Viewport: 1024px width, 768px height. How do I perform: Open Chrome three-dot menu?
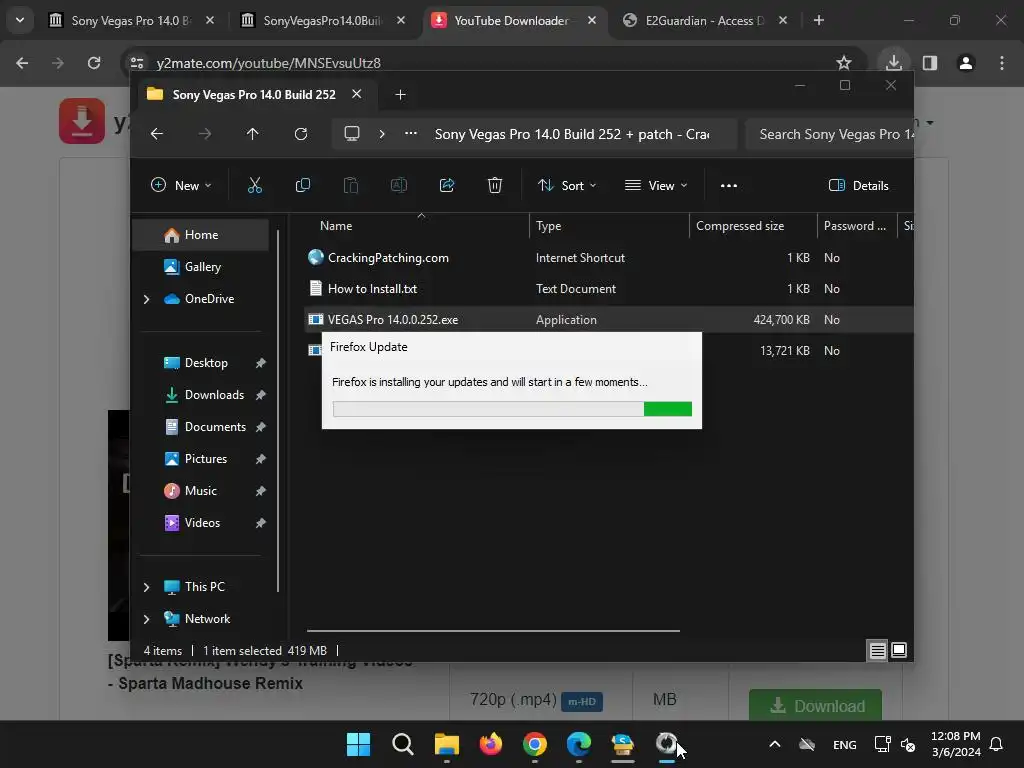coord(1002,63)
